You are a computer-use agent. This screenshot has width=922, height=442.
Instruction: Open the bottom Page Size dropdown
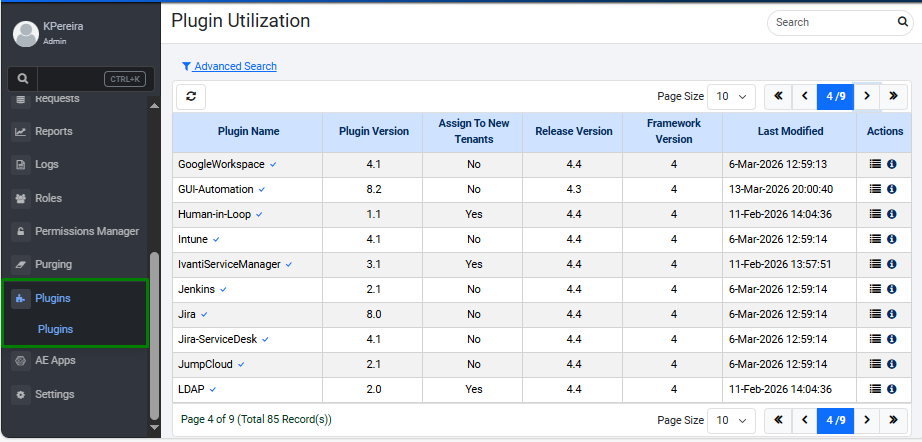[x=731, y=420]
